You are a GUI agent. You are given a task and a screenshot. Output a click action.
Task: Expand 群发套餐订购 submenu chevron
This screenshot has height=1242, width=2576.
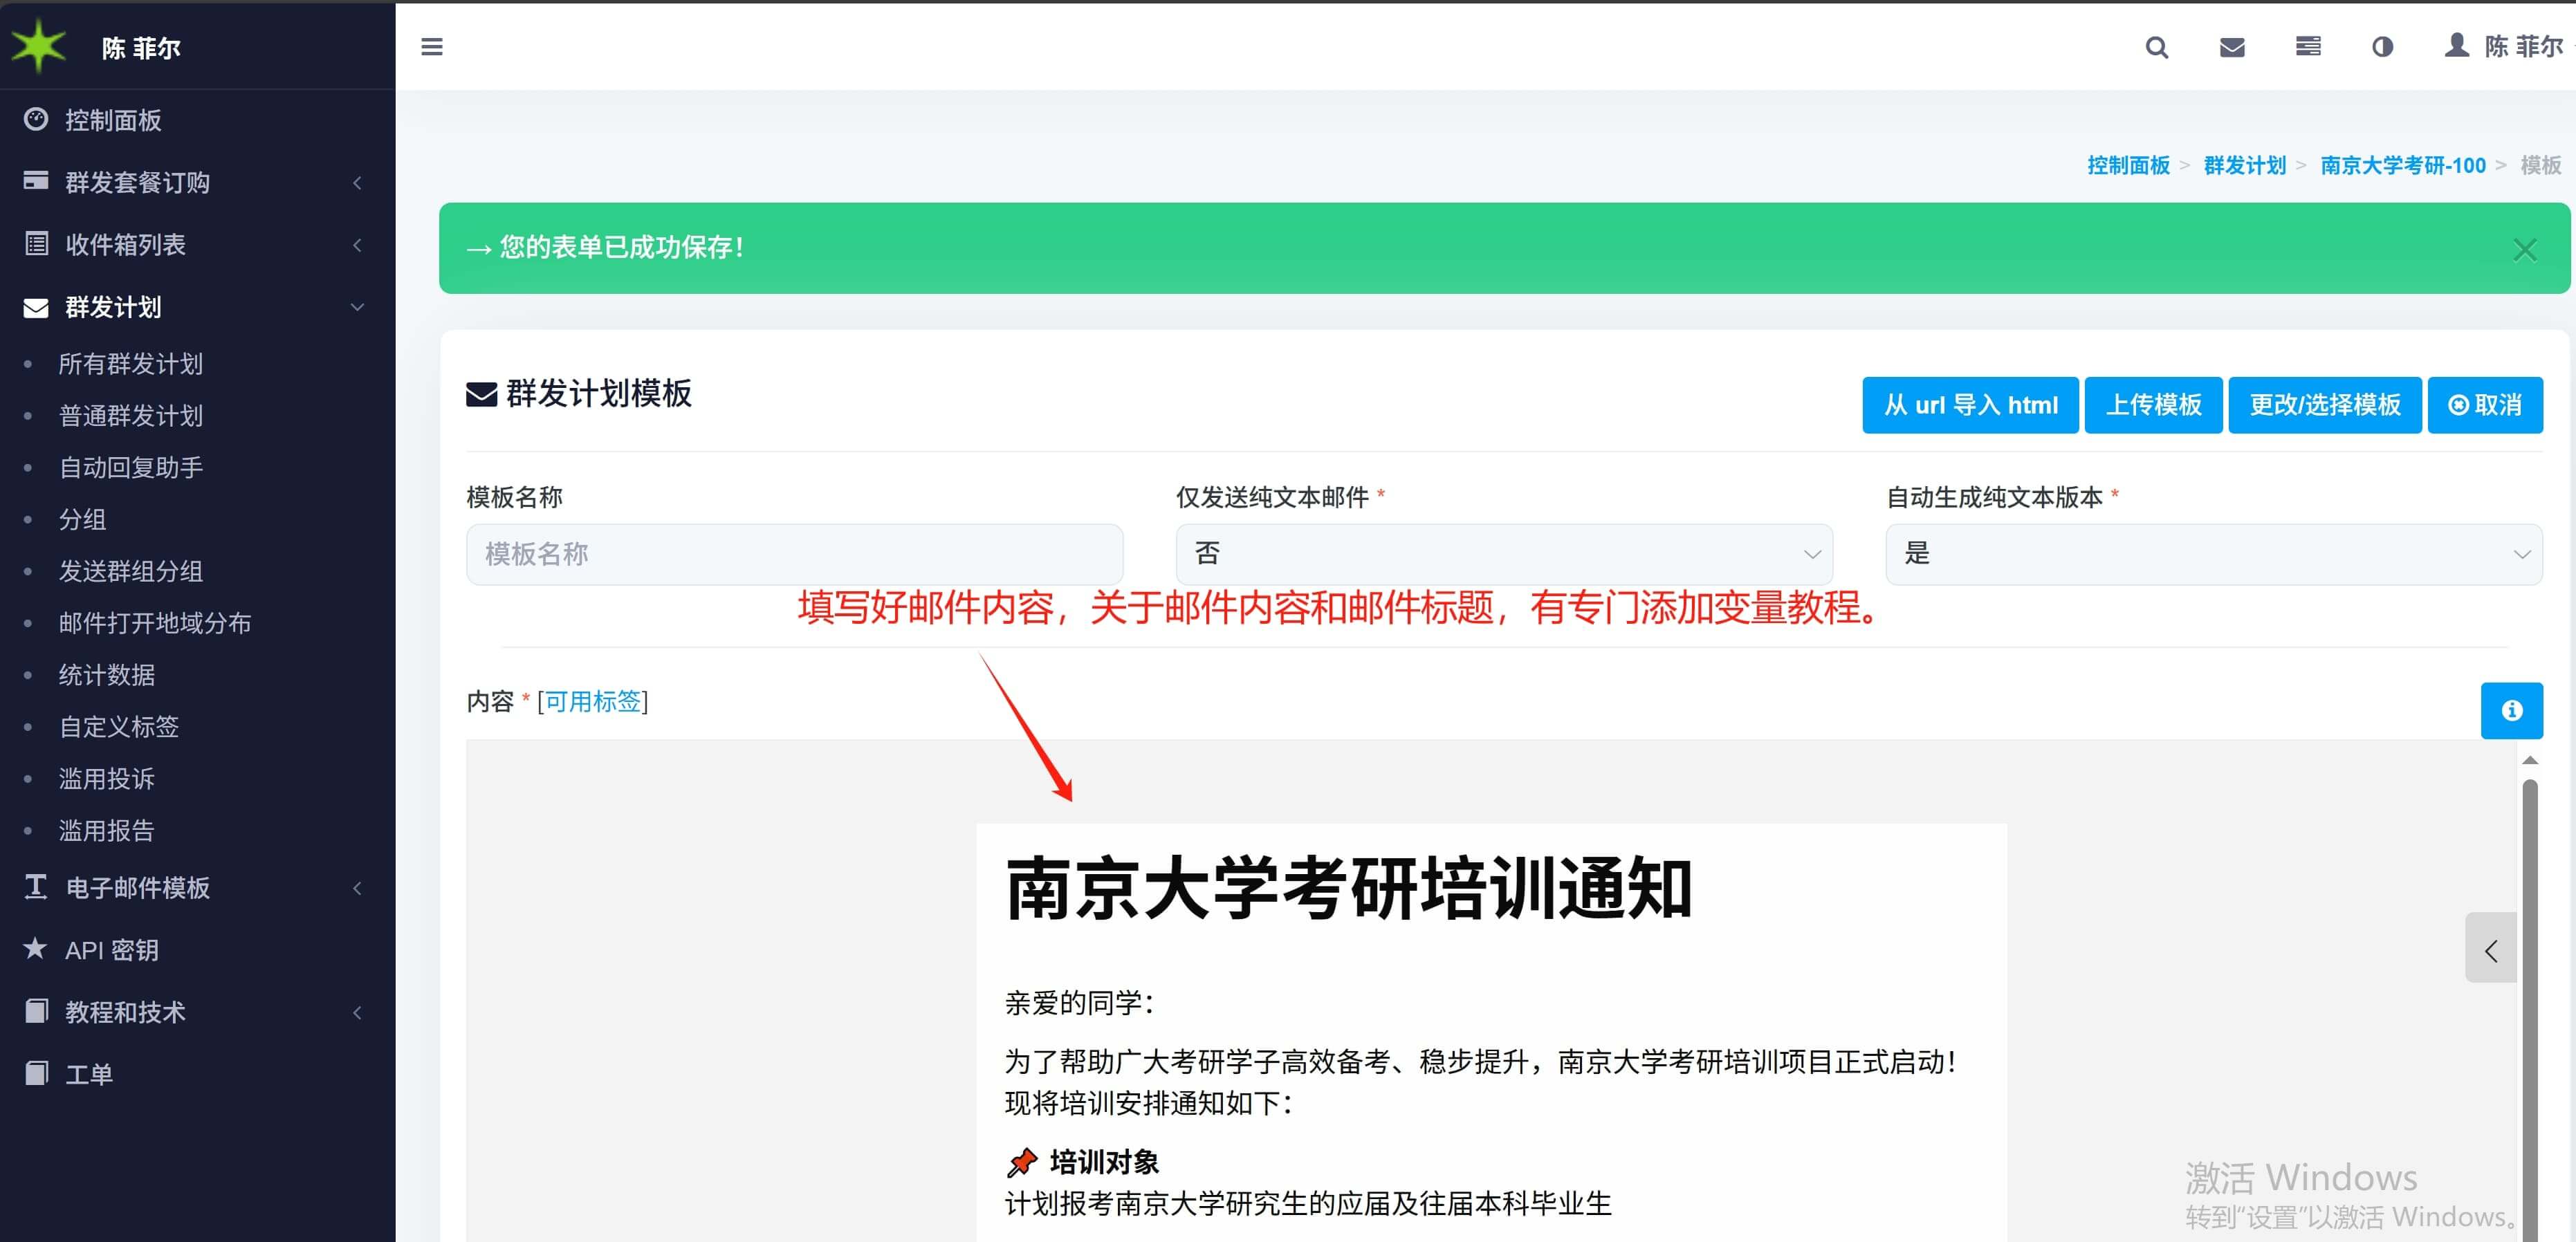357,182
